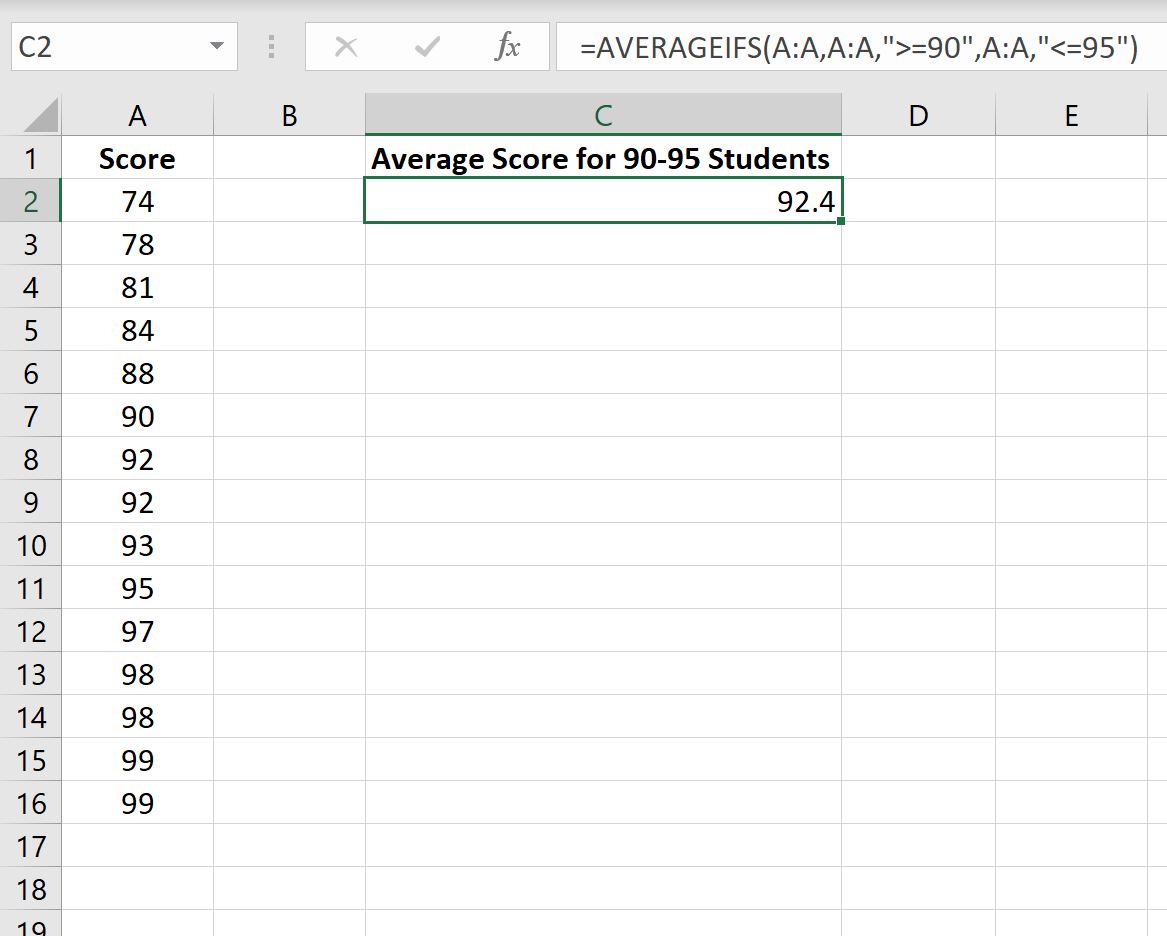1167x936 pixels.
Task: Open the Insert Function fx dialog
Action: click(508, 46)
